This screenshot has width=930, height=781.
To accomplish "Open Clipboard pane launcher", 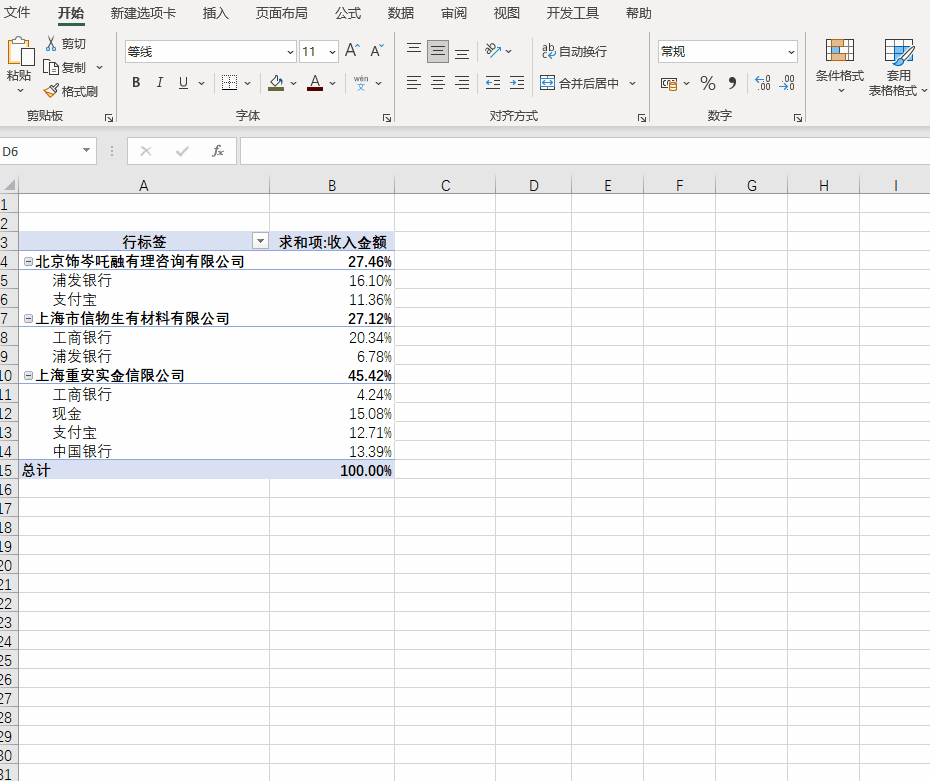I will click(x=109, y=118).
